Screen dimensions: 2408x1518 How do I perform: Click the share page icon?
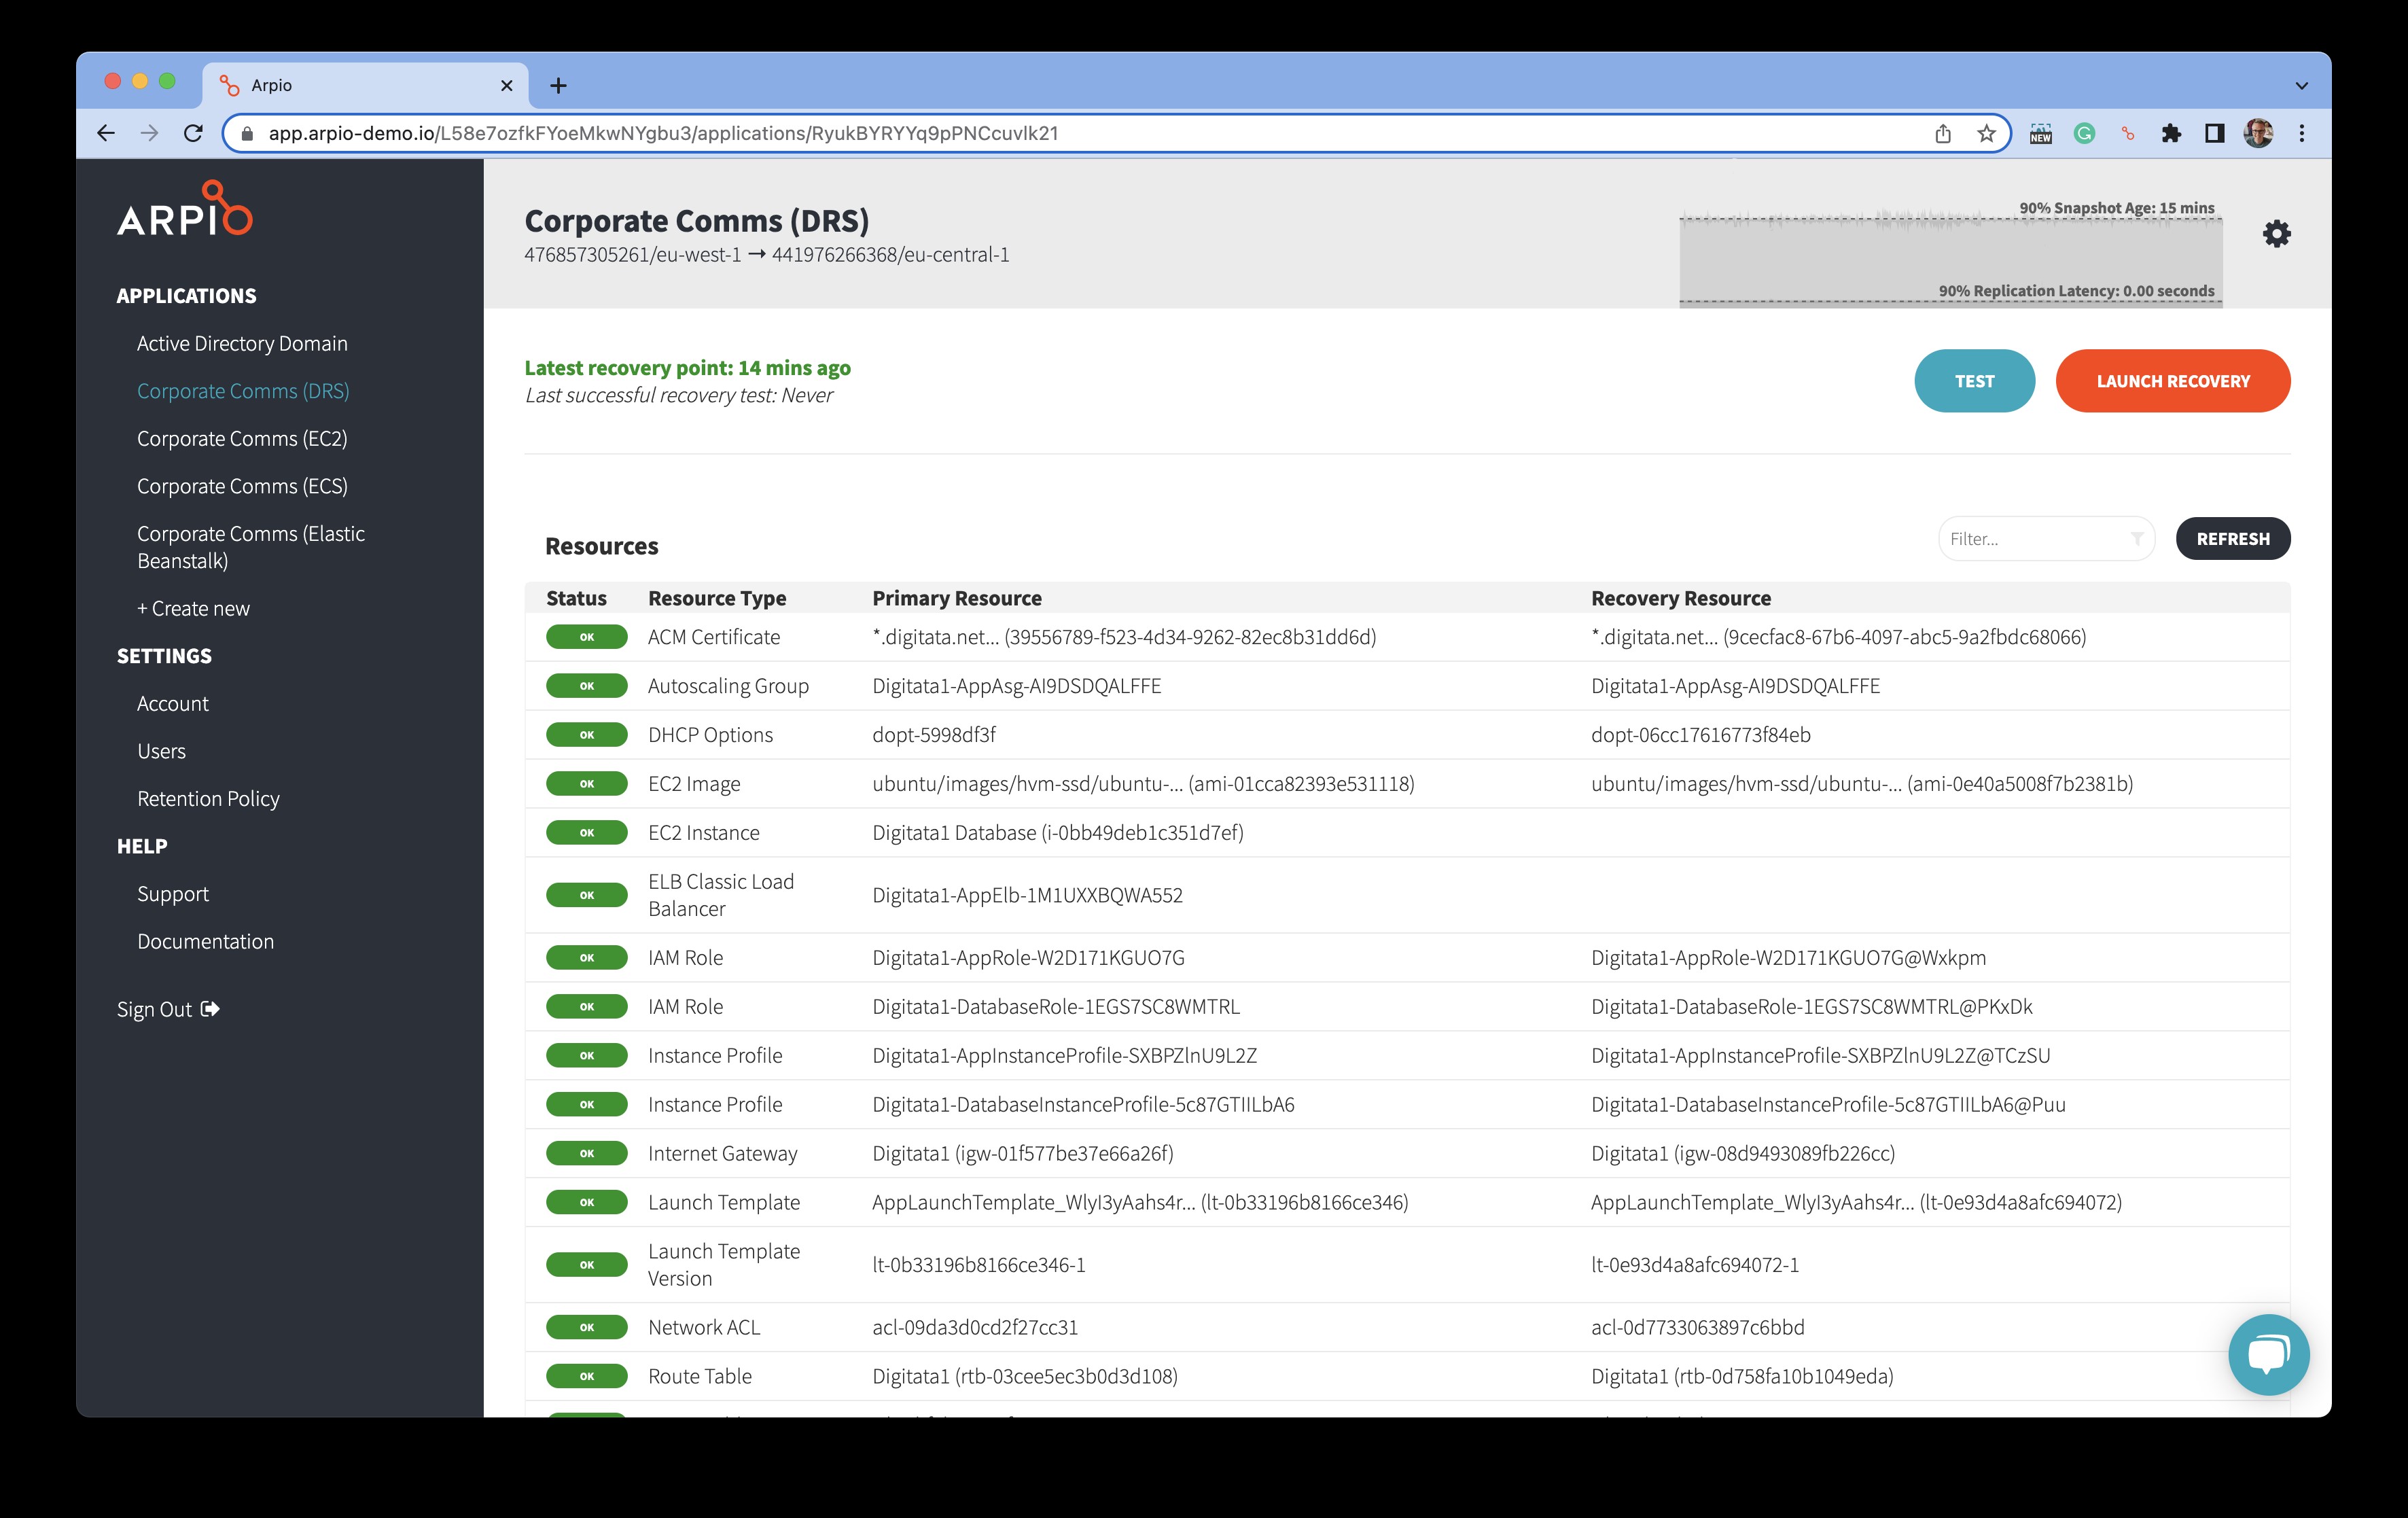1942,133
